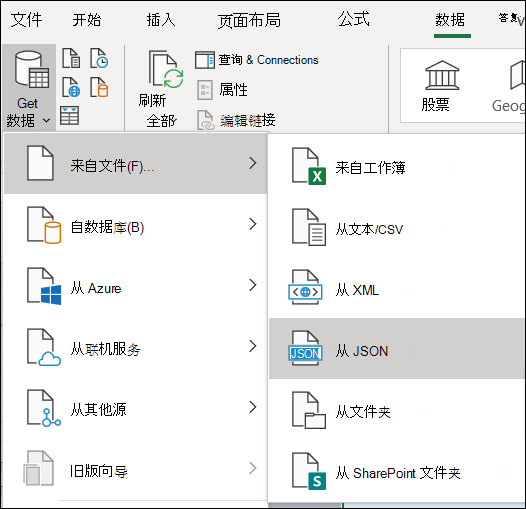Click the From Text/CSV small ribbon icon
526x509 pixels.
click(x=71, y=58)
